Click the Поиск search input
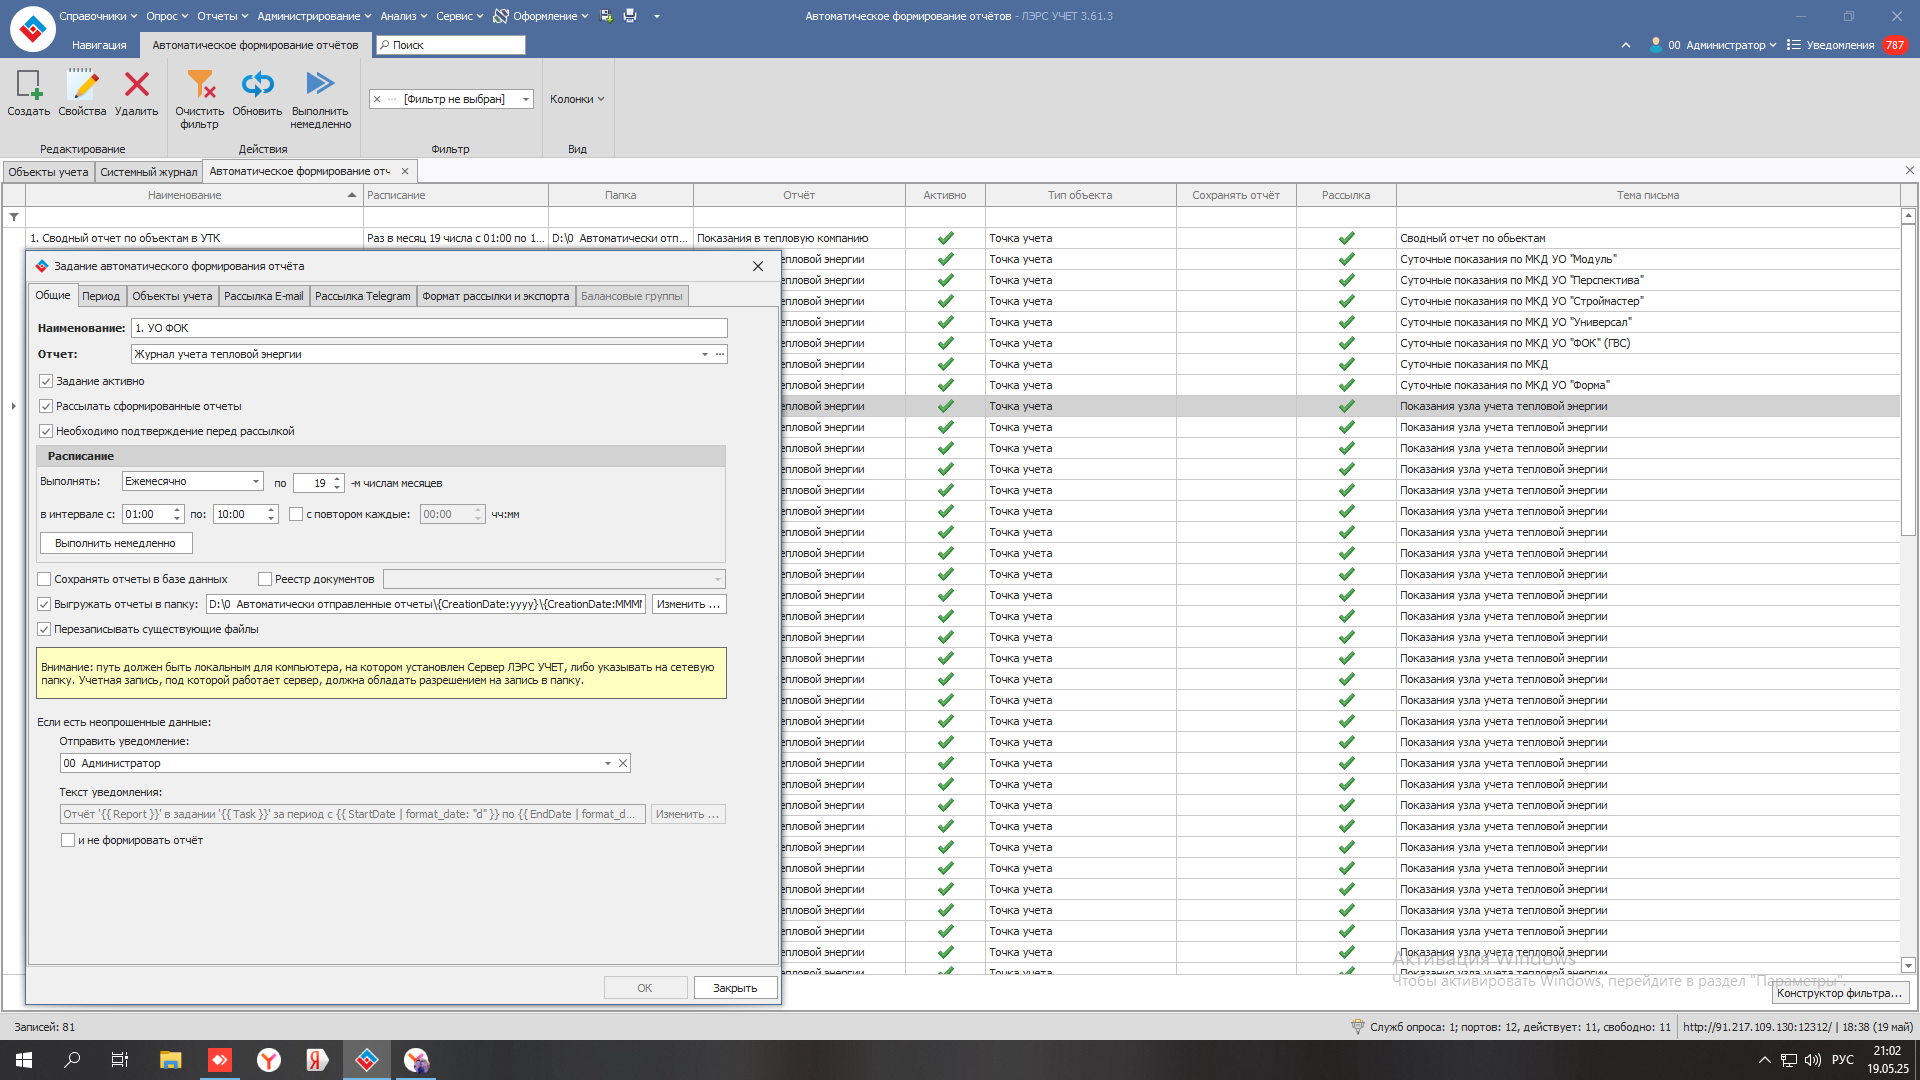This screenshot has height=1080, width=1920. [x=451, y=45]
